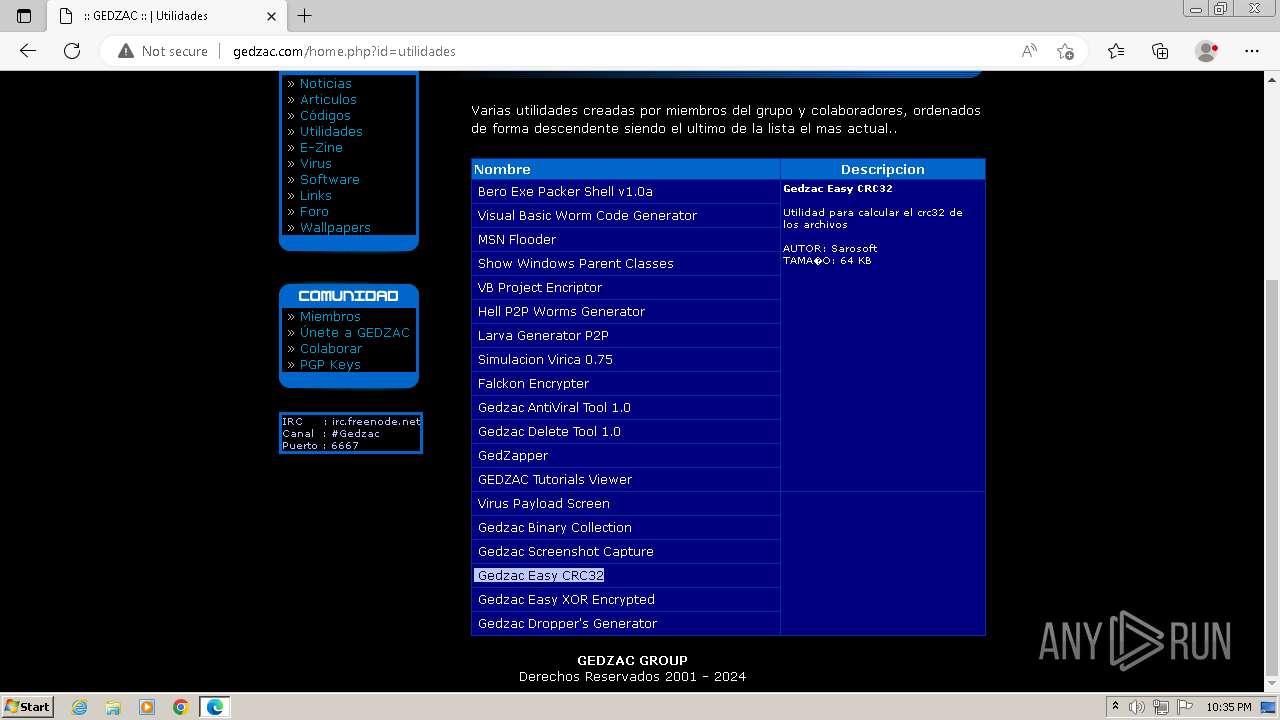Click the taskbar clock 10:35 PM
This screenshot has height=720, width=1280.
tap(1228, 707)
